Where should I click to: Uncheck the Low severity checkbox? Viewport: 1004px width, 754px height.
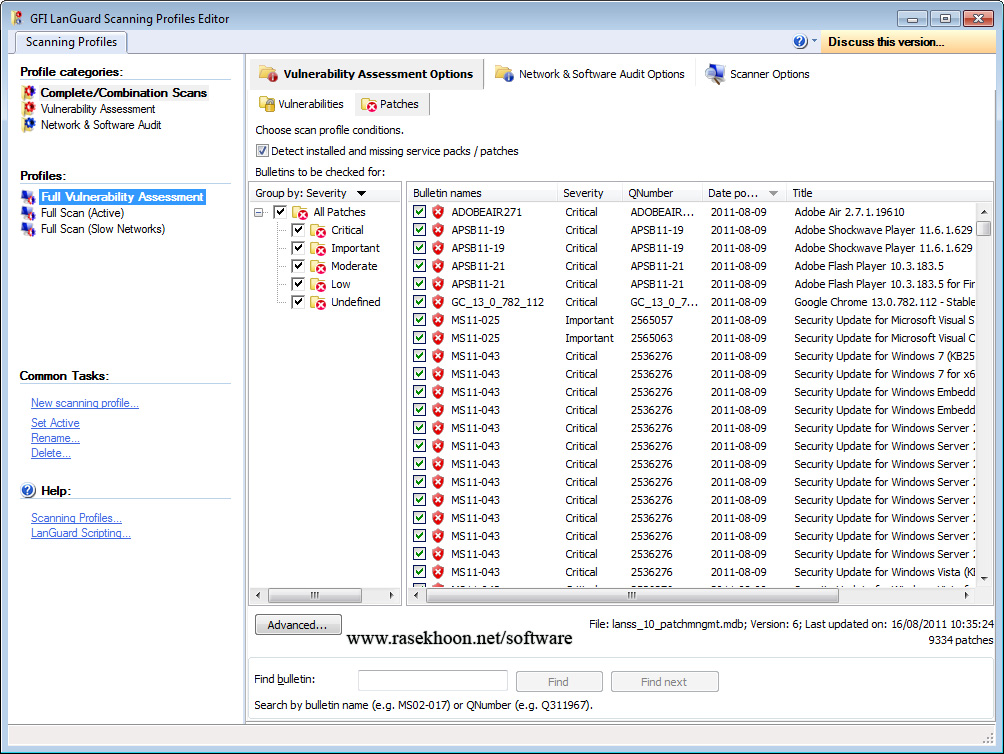(x=298, y=284)
